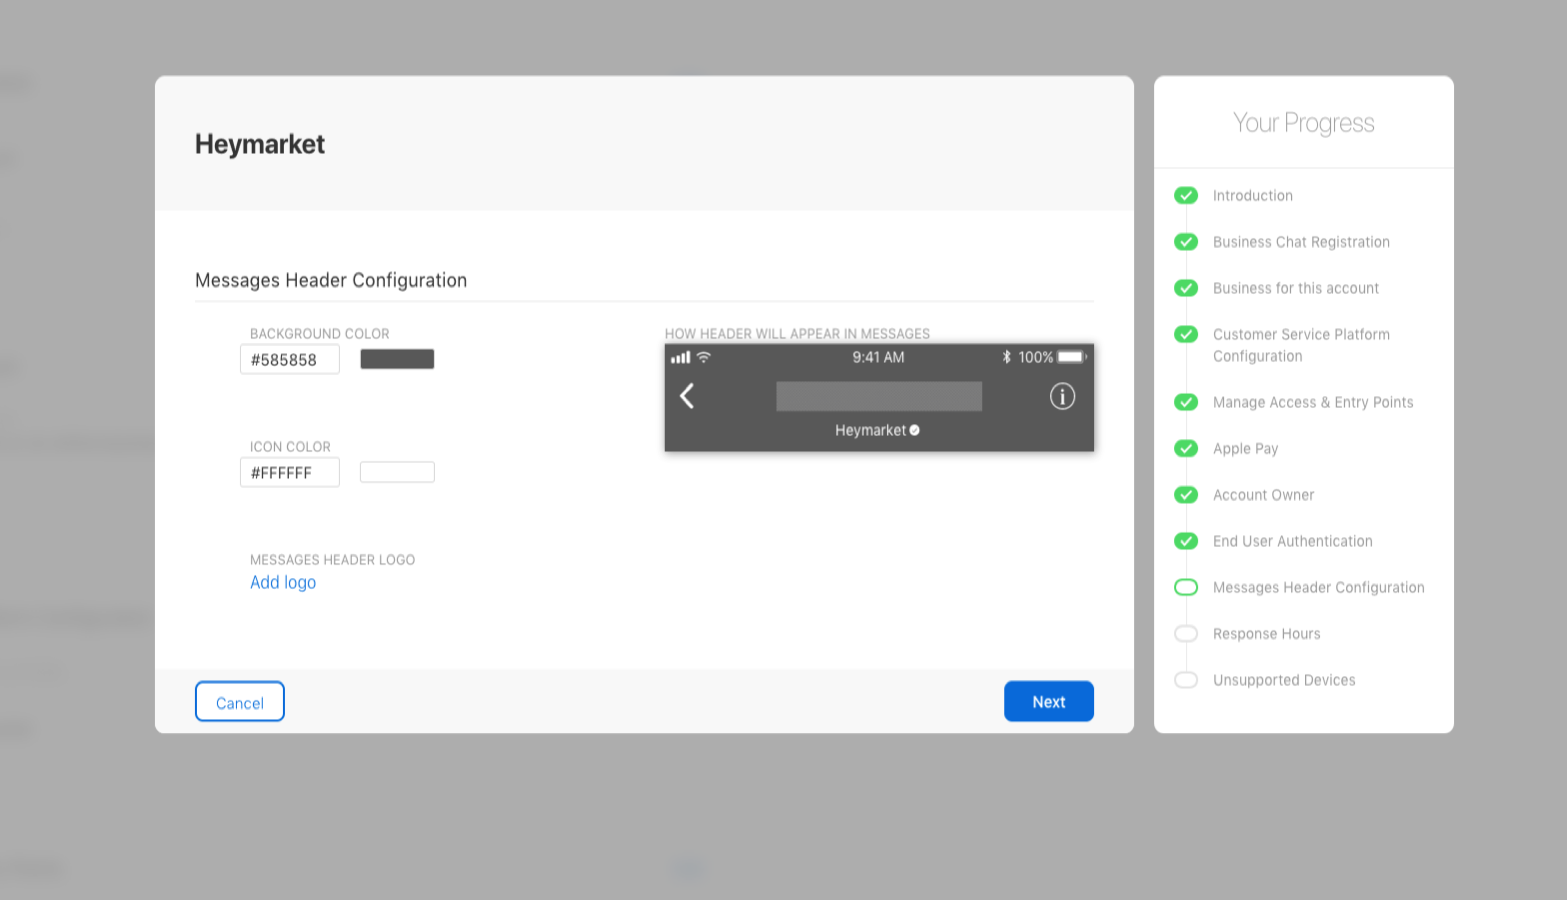The width and height of the screenshot is (1567, 900).
Task: Click the Add logo link
Action: pos(283,582)
